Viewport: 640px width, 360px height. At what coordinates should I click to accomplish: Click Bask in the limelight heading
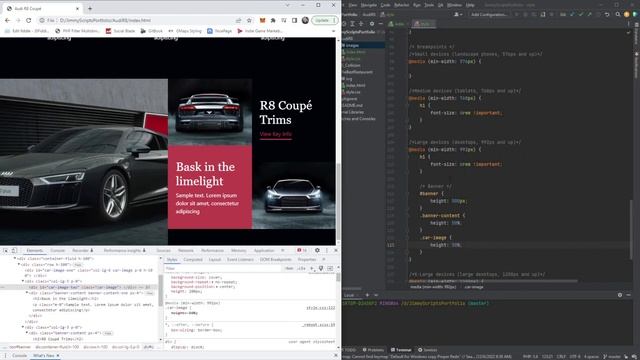click(x=205, y=174)
